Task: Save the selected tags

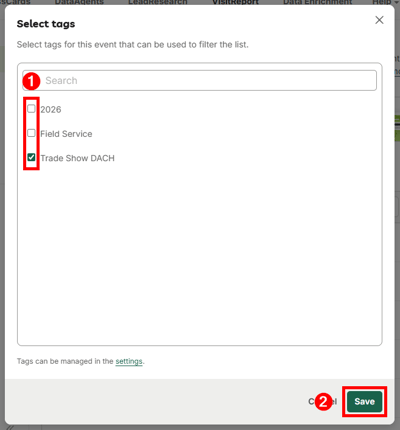Action: pyautogui.click(x=364, y=402)
